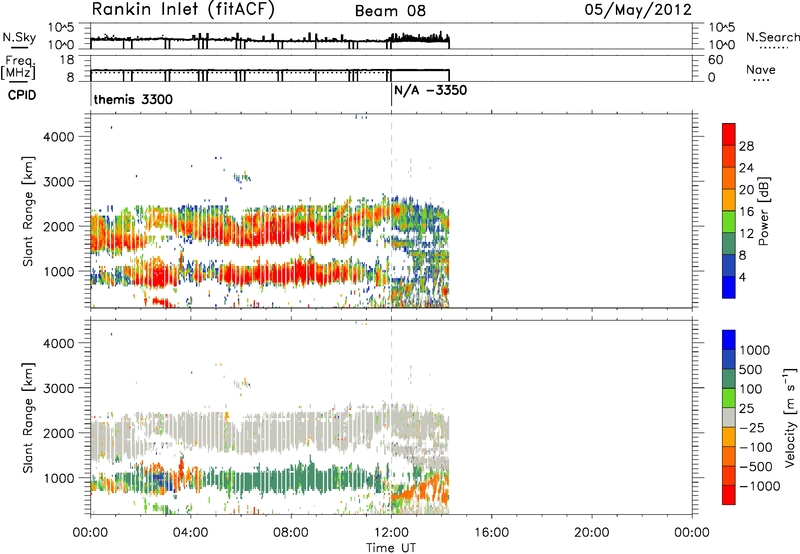Click the "18" frequency axis tick label
The width and height of the screenshot is (800, 554).
click(67, 60)
